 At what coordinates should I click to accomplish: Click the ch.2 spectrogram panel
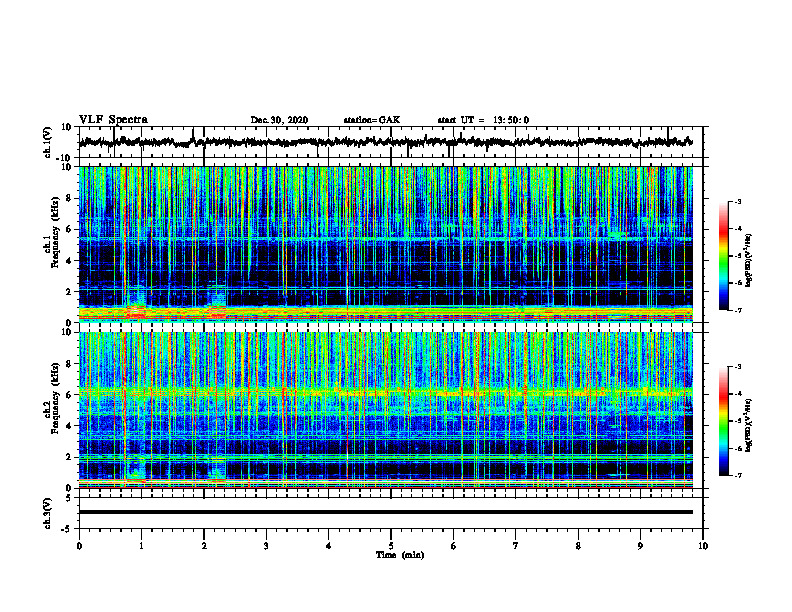click(x=385, y=410)
